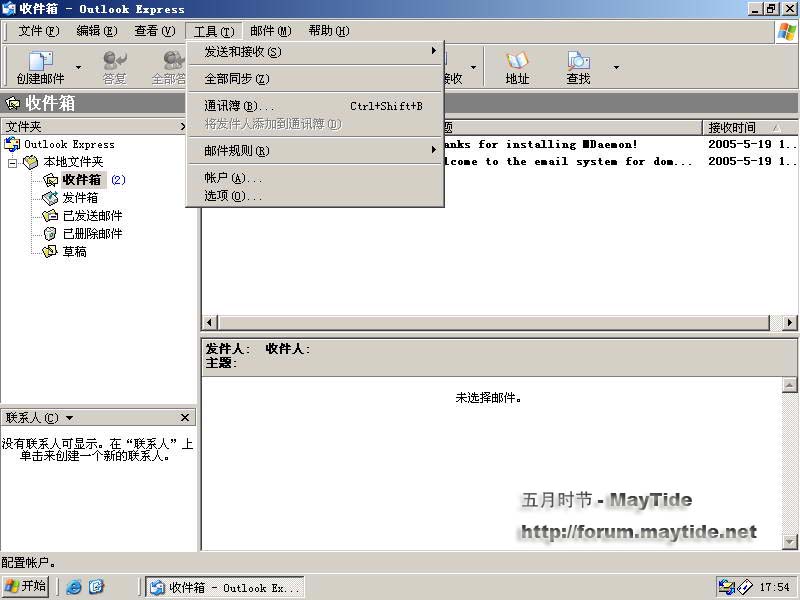Open the 地址 (Addresses) toolbar icon
Viewport: 800px width, 600px height.
click(x=517, y=67)
